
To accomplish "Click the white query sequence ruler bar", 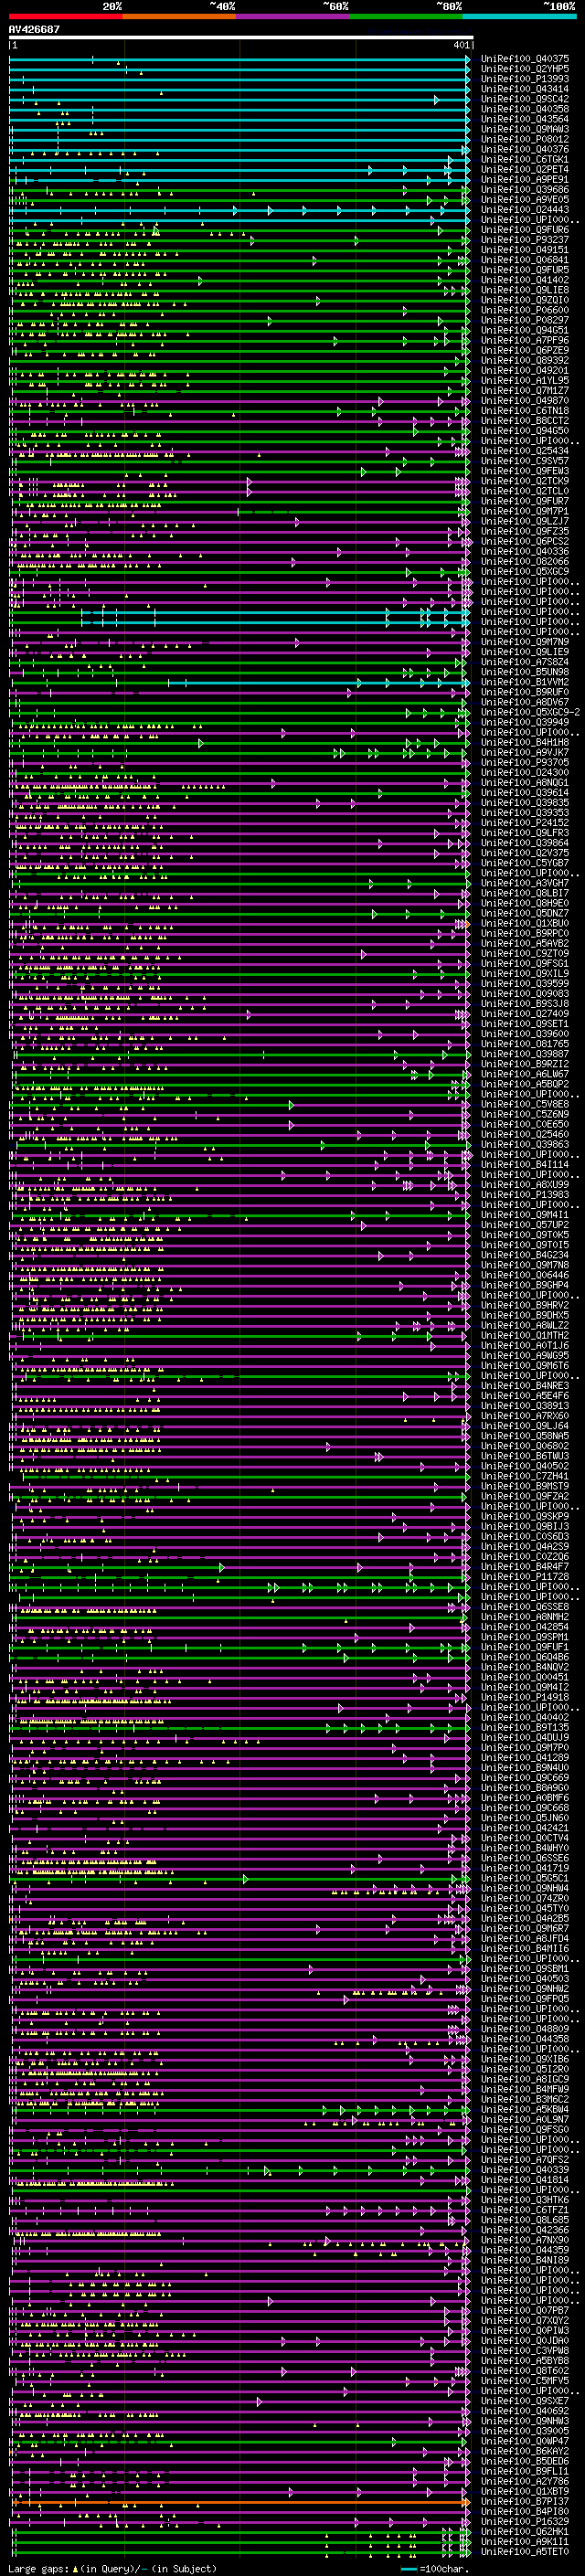I will (241, 38).
